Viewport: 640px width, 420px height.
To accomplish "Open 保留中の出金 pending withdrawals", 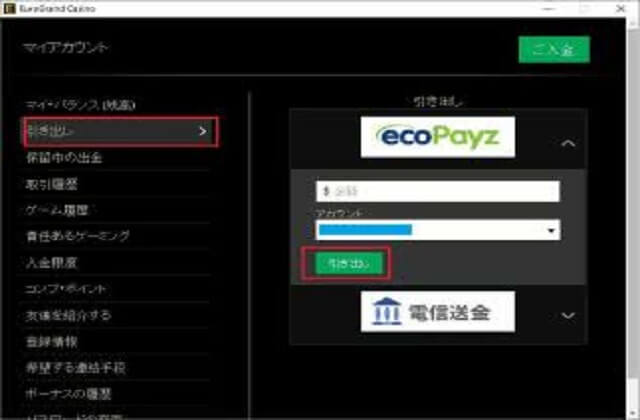I will pyautogui.click(x=64, y=157).
